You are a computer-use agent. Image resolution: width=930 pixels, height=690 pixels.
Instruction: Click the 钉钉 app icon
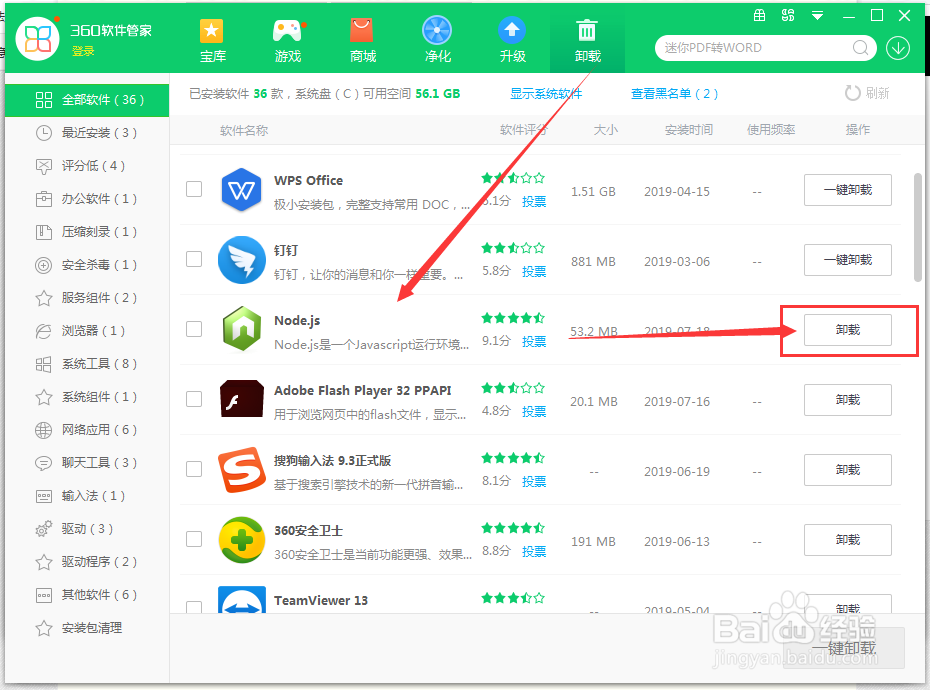pos(241,260)
